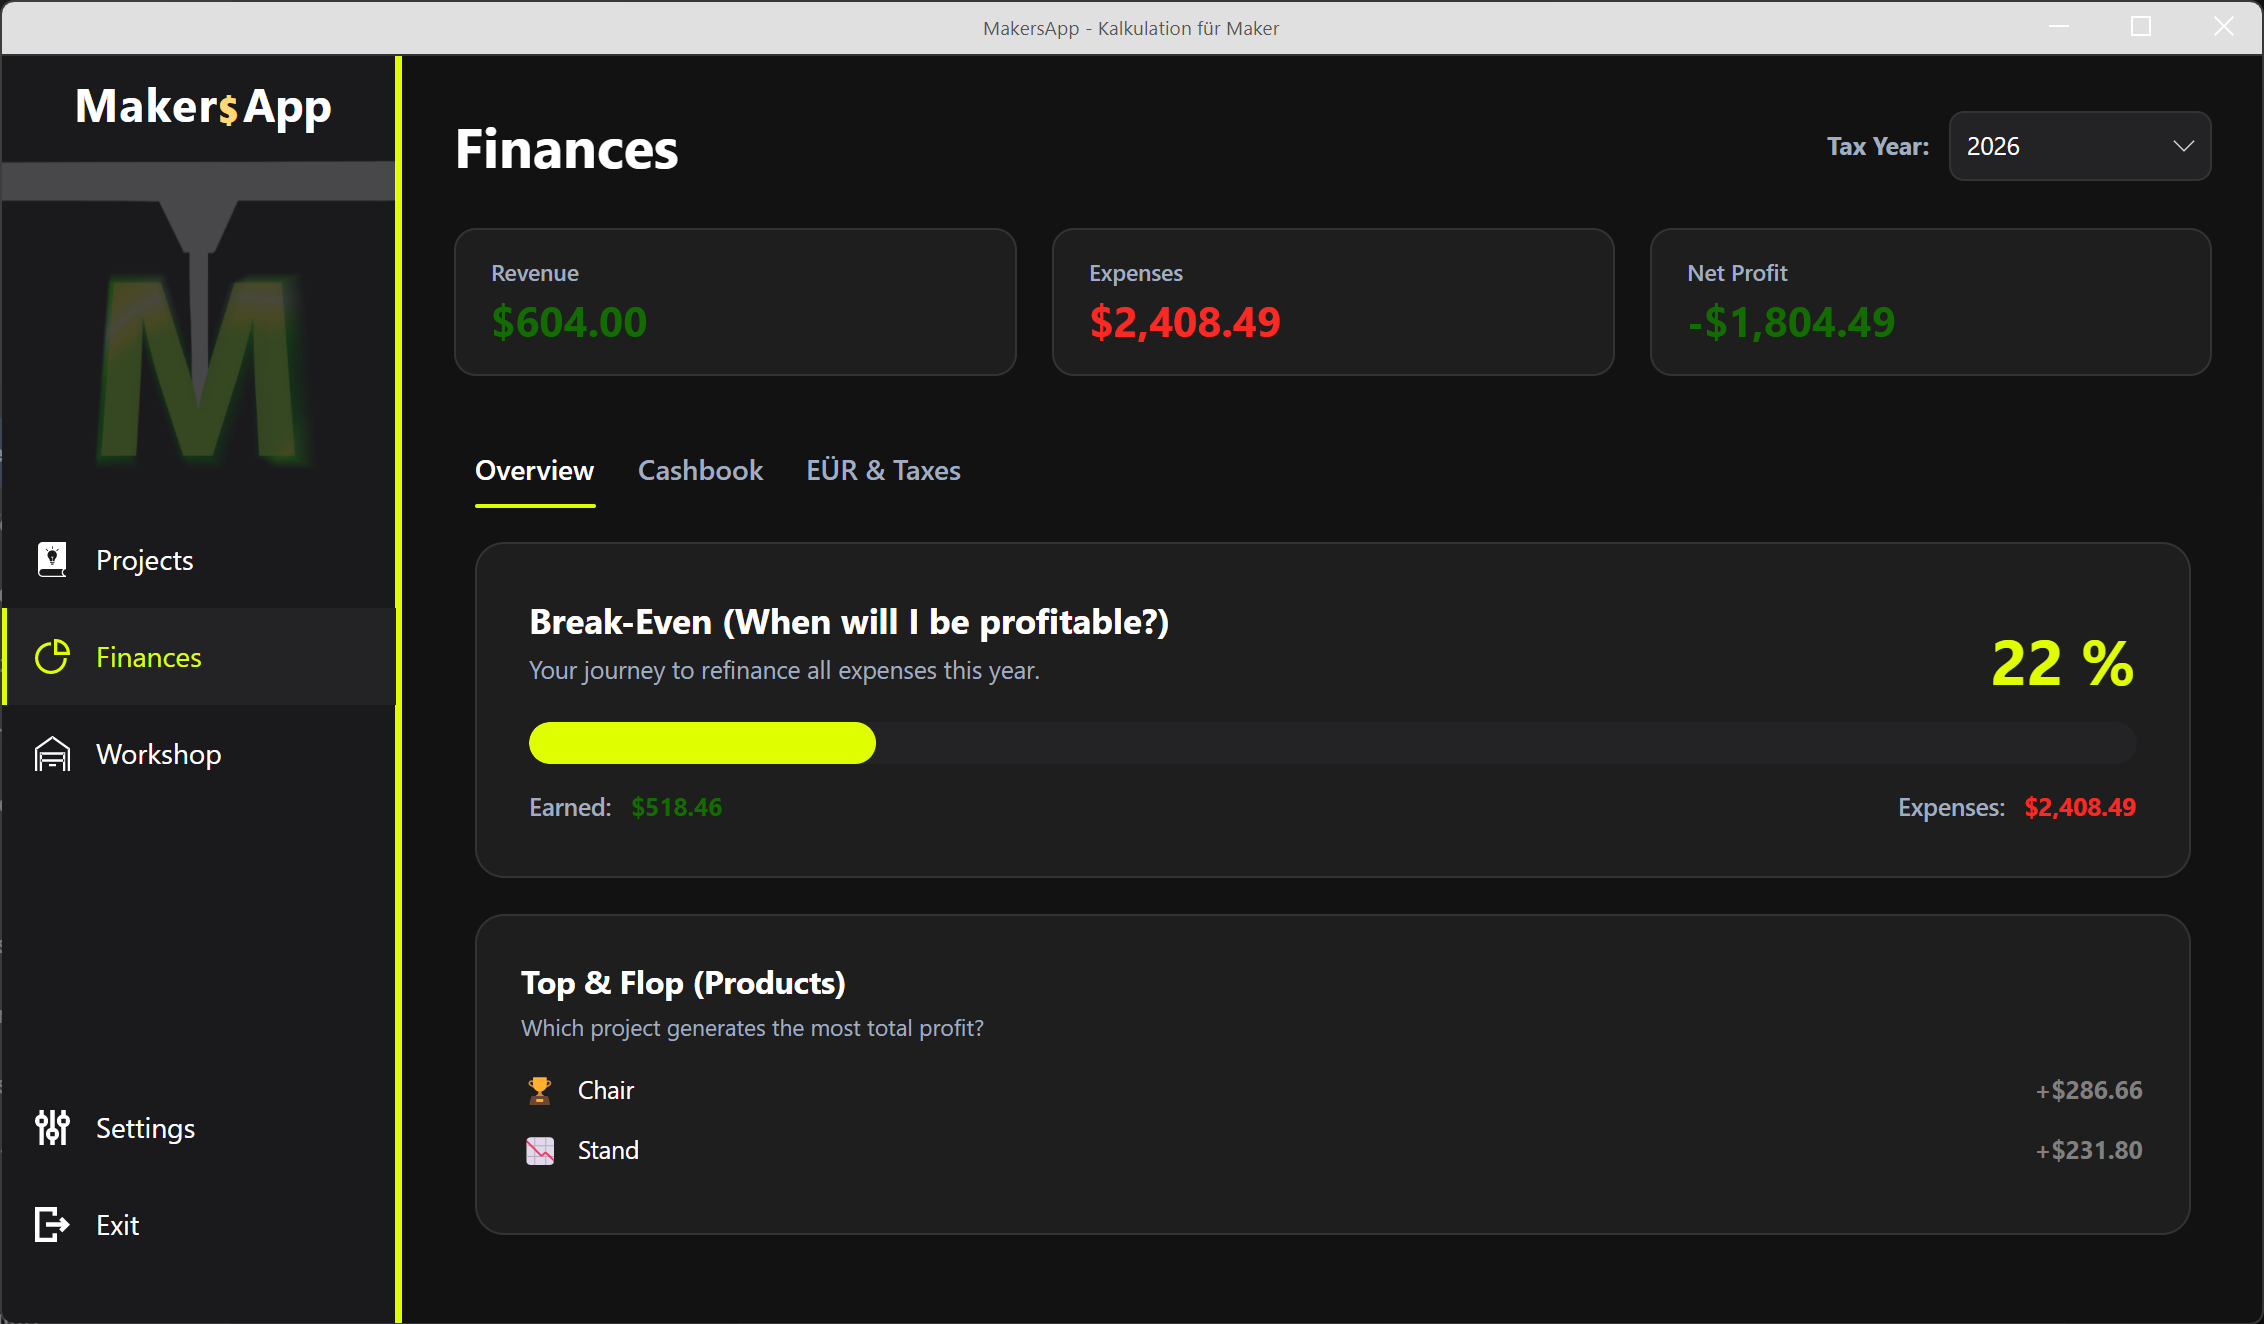Switch to the Cashbook tab

coord(700,470)
